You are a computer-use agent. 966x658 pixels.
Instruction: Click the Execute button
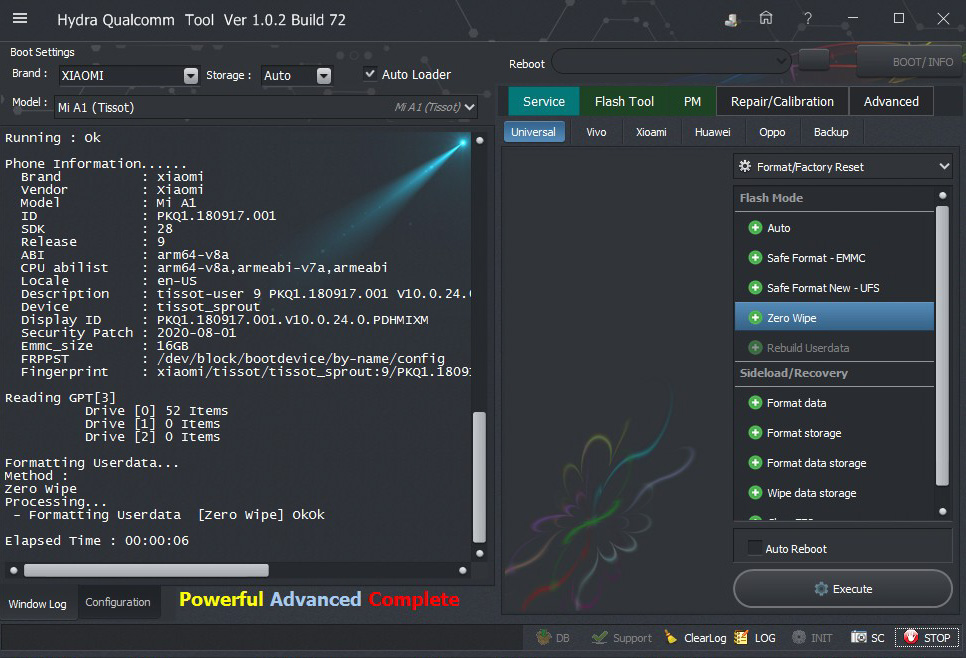coord(842,589)
